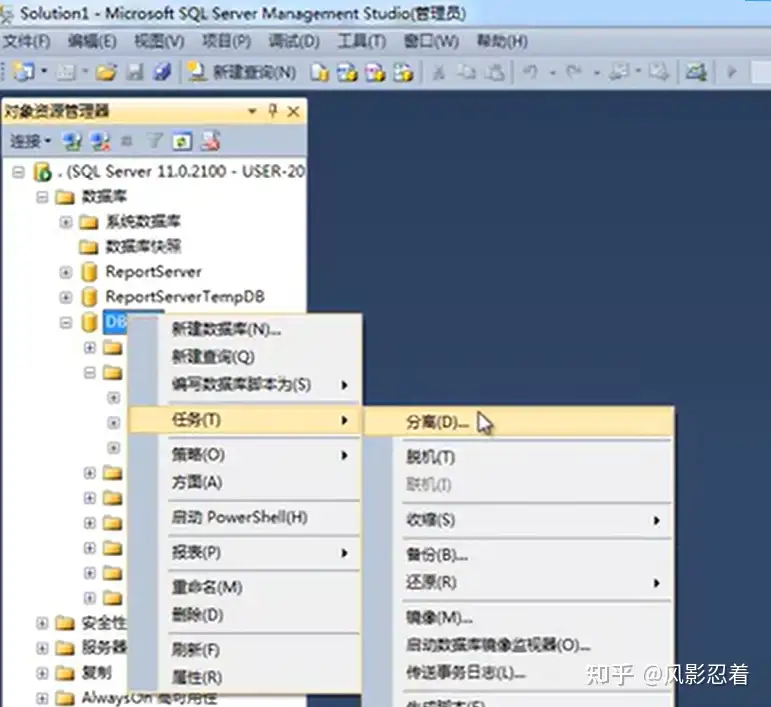Open the 收缩(S) submenu
Image resolution: width=771 pixels, height=707 pixels.
pyautogui.click(x=519, y=520)
